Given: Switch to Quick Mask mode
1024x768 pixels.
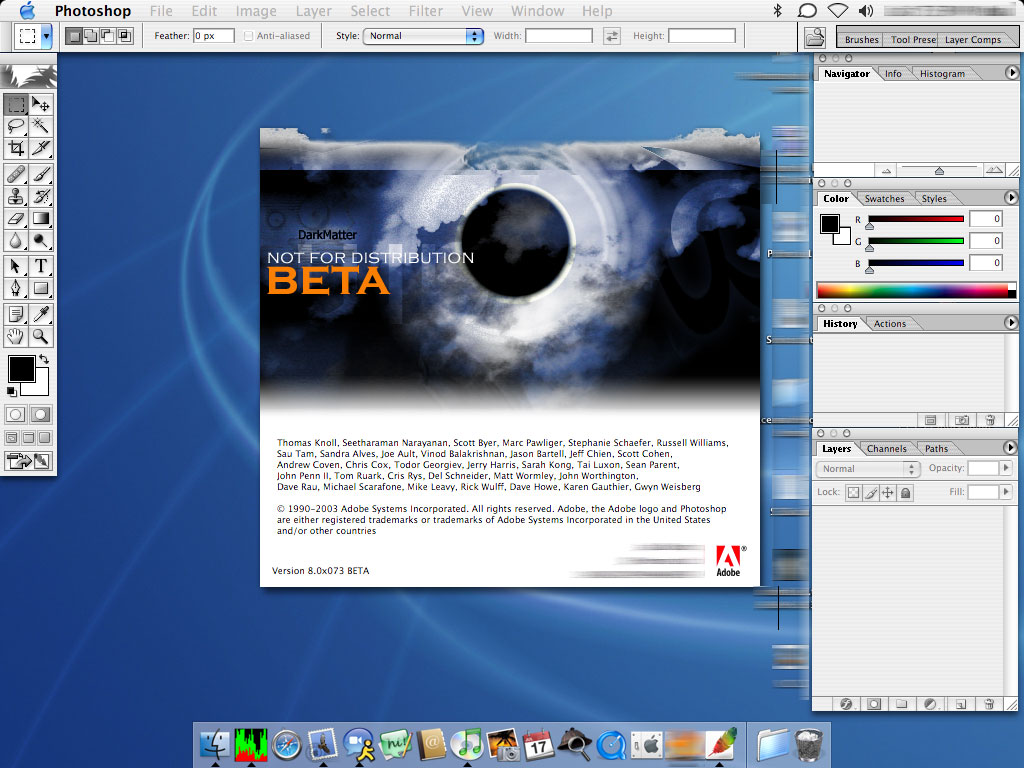Looking at the screenshot, I should coord(40,414).
